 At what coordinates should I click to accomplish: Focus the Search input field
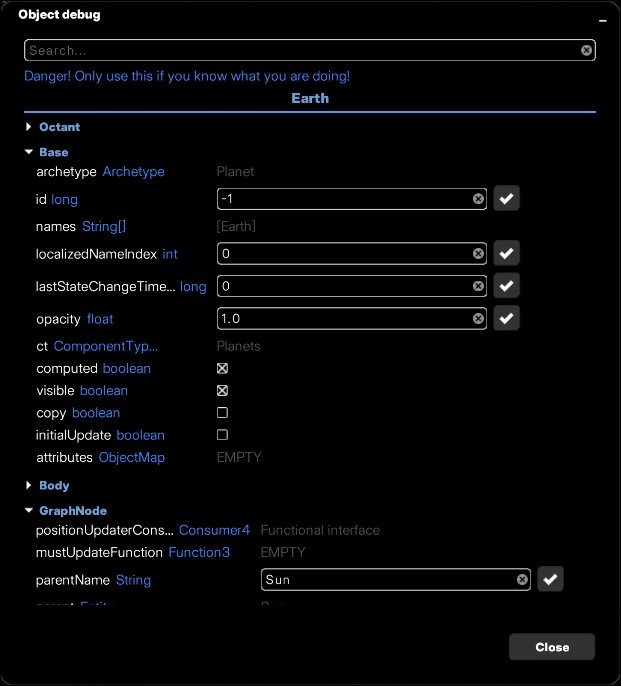(x=300, y=50)
